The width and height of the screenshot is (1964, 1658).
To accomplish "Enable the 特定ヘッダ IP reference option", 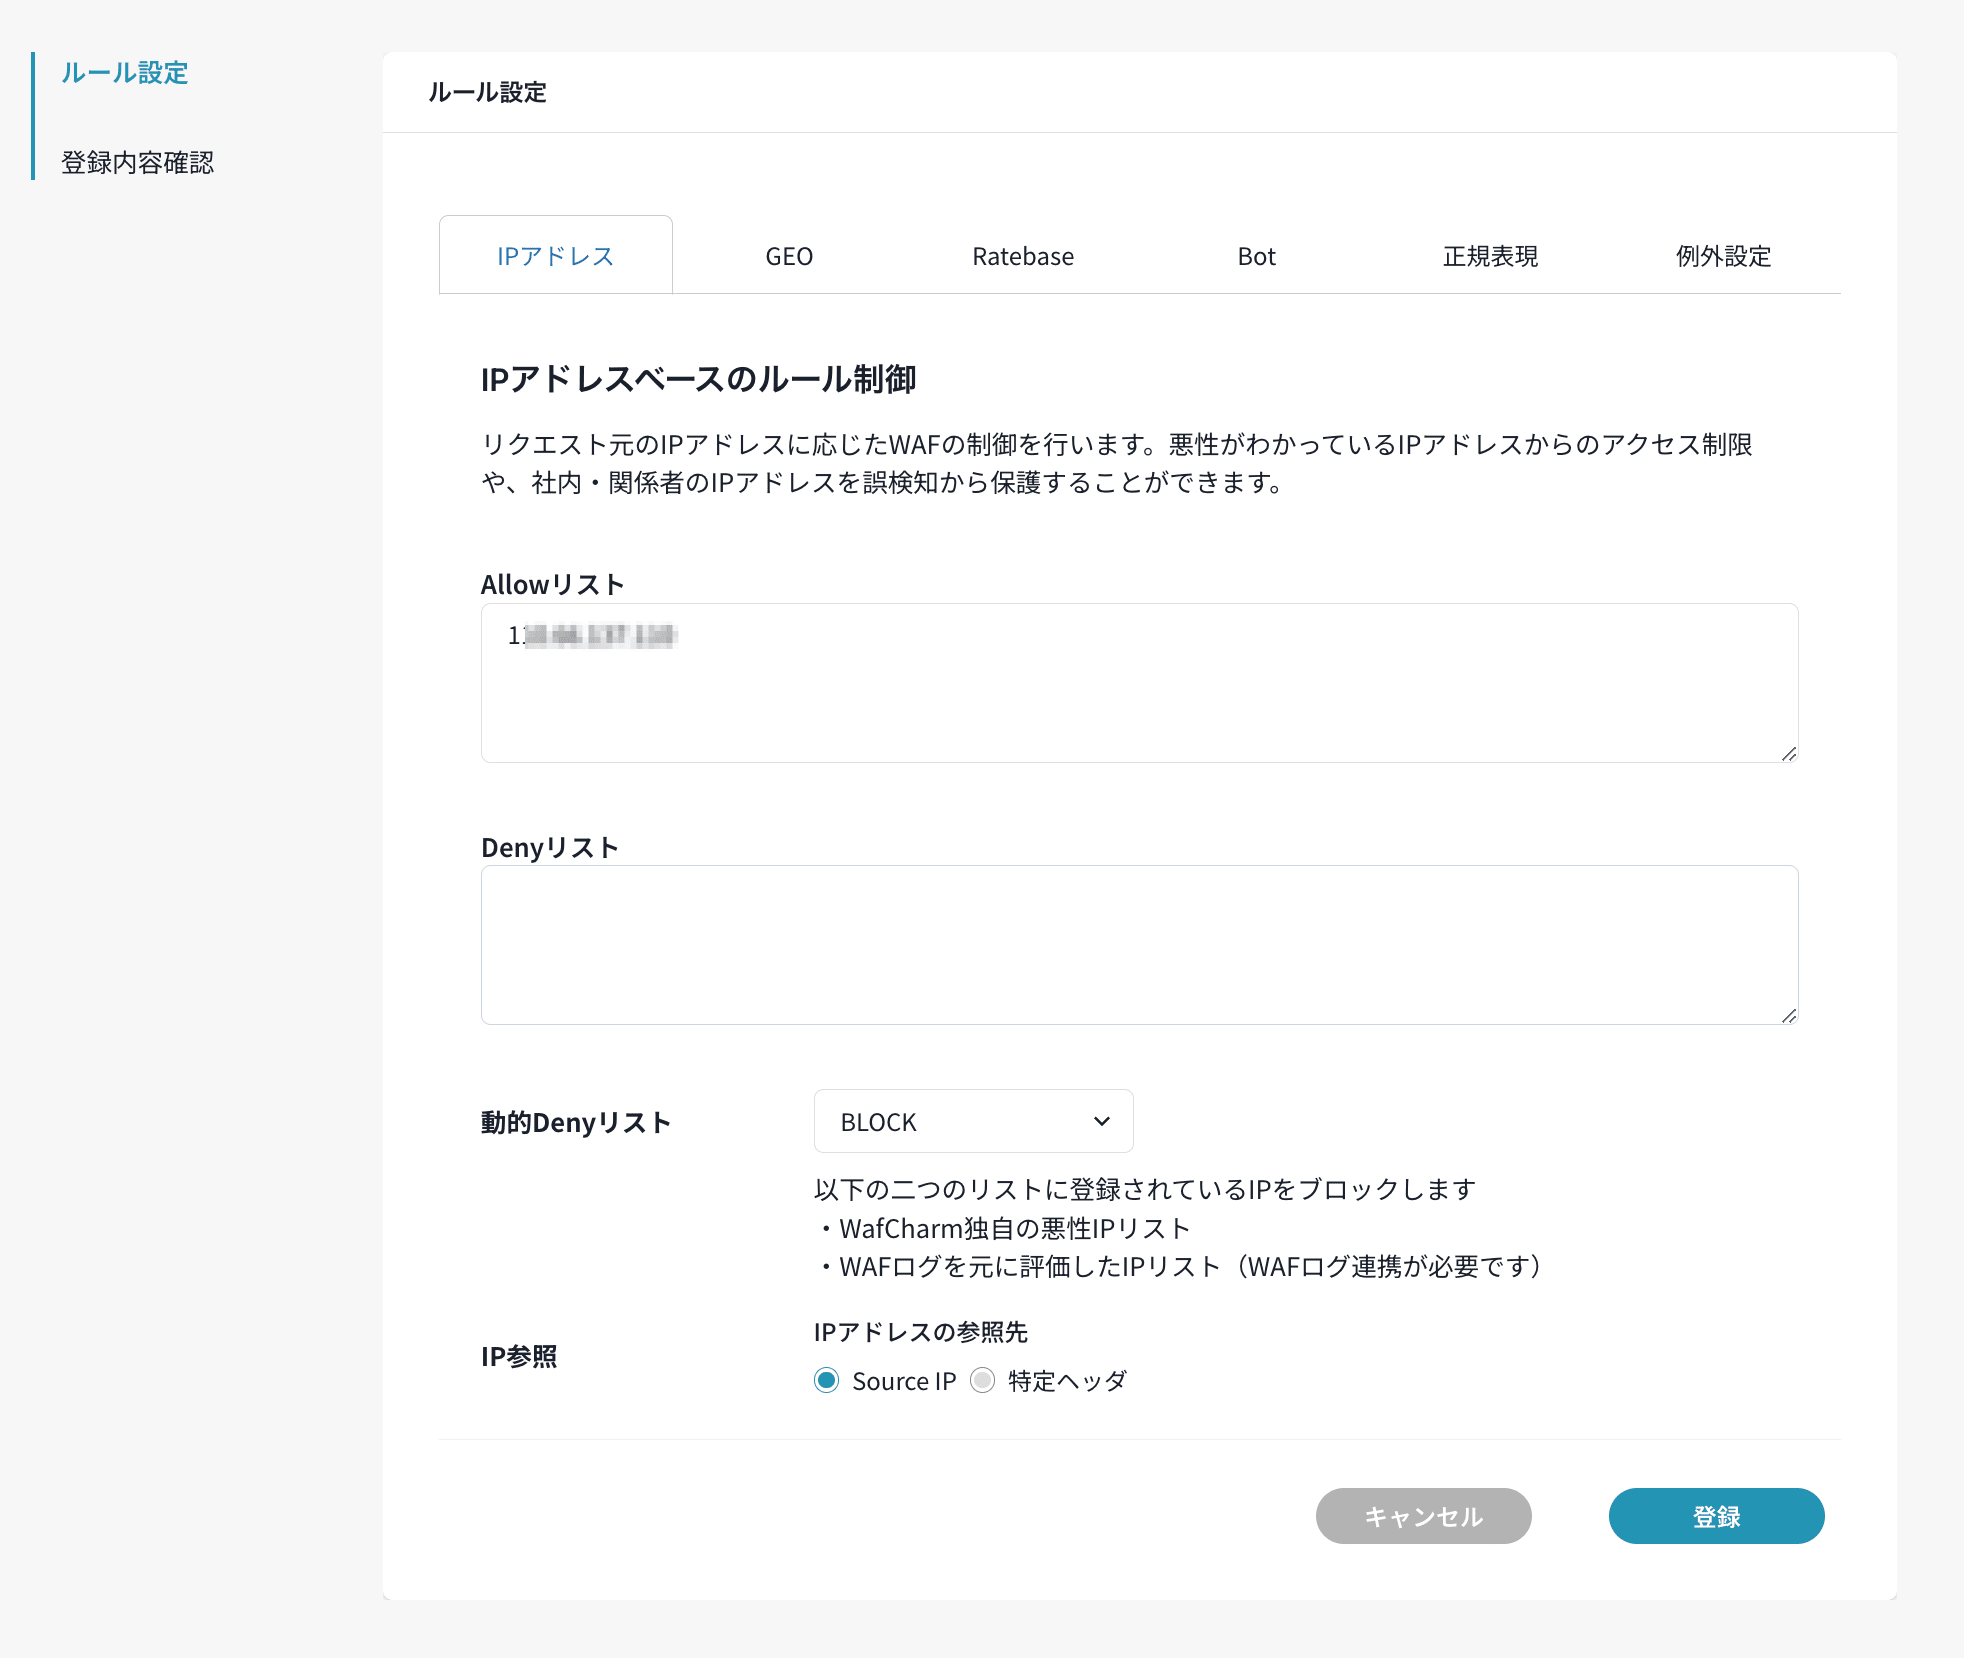I will [x=984, y=1380].
